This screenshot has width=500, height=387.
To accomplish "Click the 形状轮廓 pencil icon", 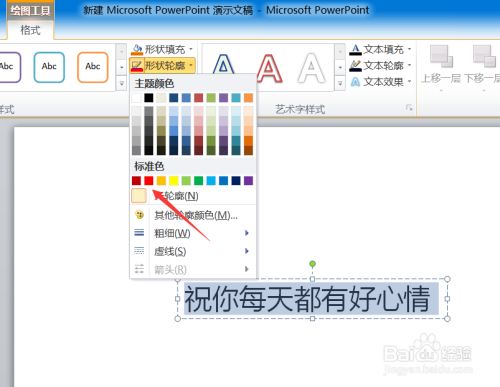I will 137,65.
